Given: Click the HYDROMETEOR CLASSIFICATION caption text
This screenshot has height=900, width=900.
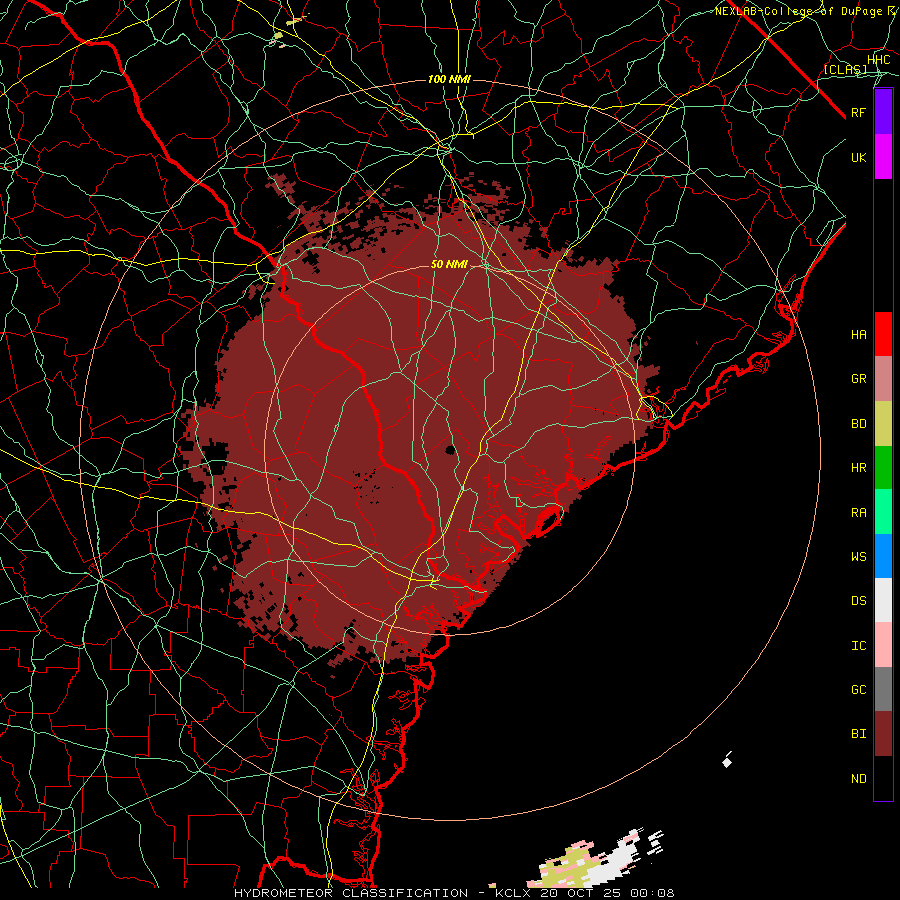Looking at the screenshot, I should [351, 893].
